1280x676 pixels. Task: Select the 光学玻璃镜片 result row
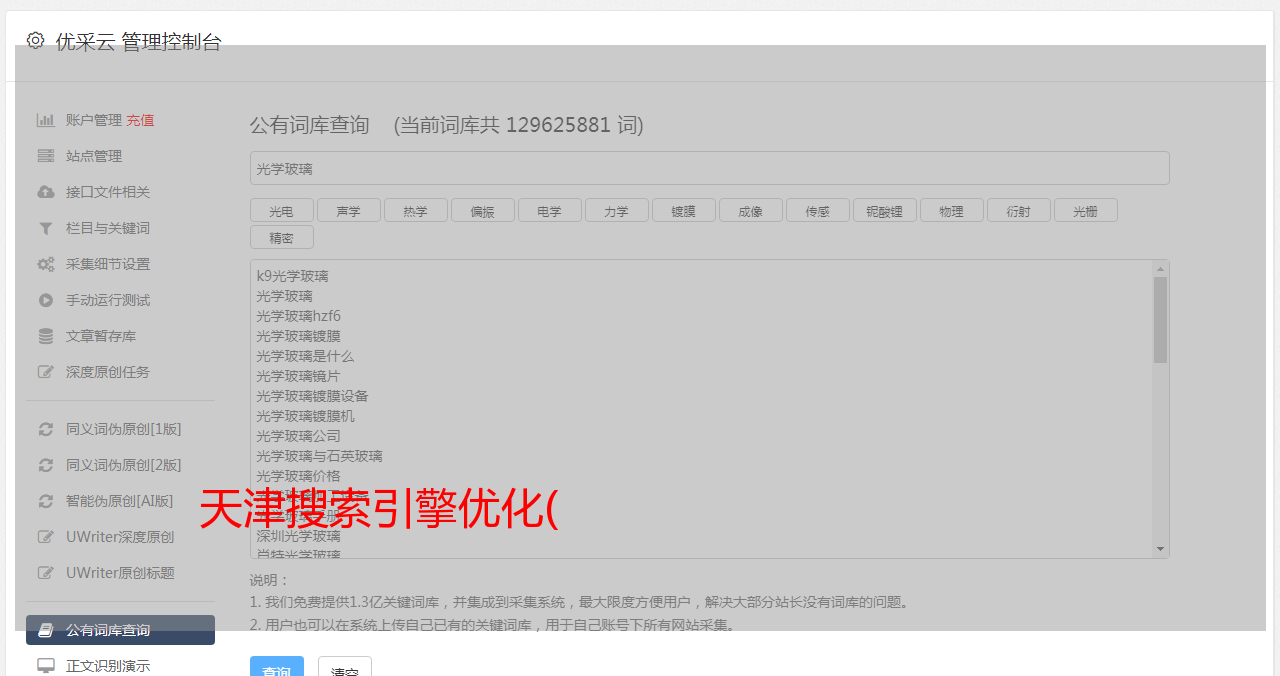point(298,376)
